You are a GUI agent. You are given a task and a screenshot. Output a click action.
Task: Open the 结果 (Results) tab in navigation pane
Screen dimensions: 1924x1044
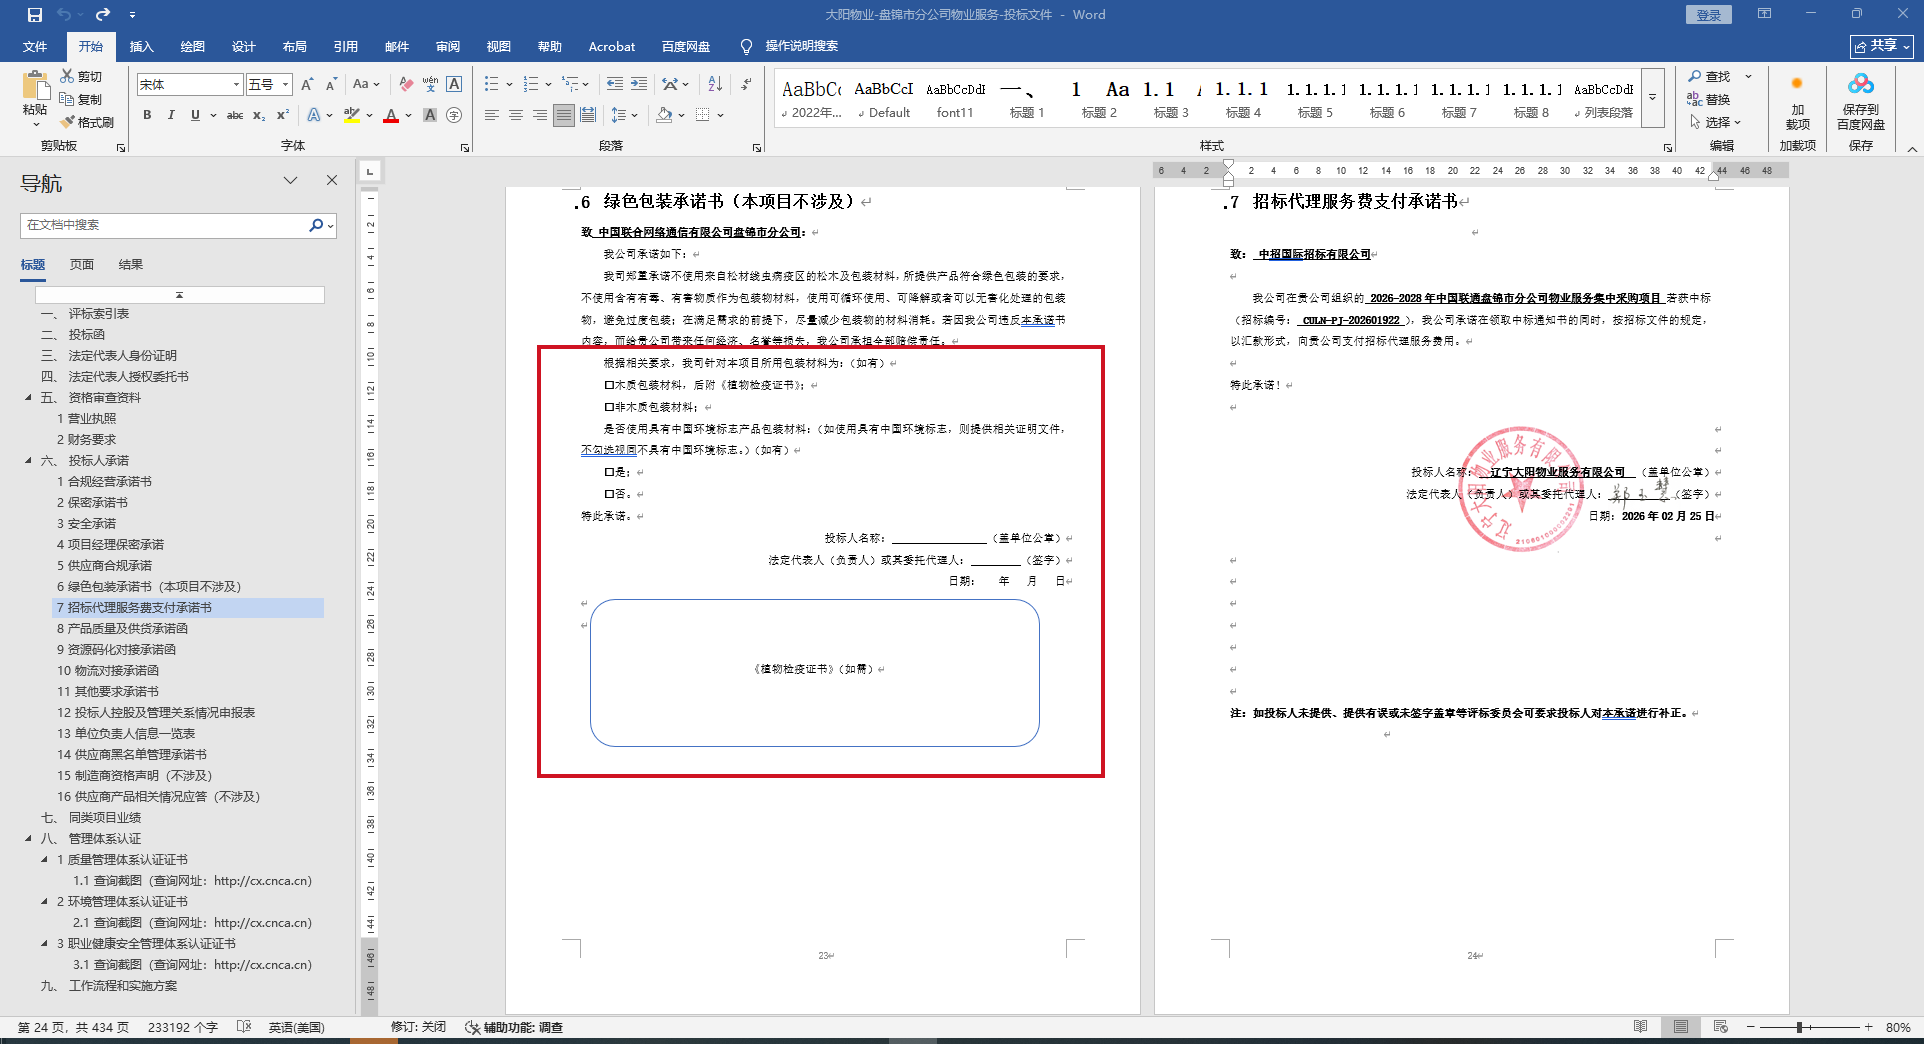pos(131,265)
